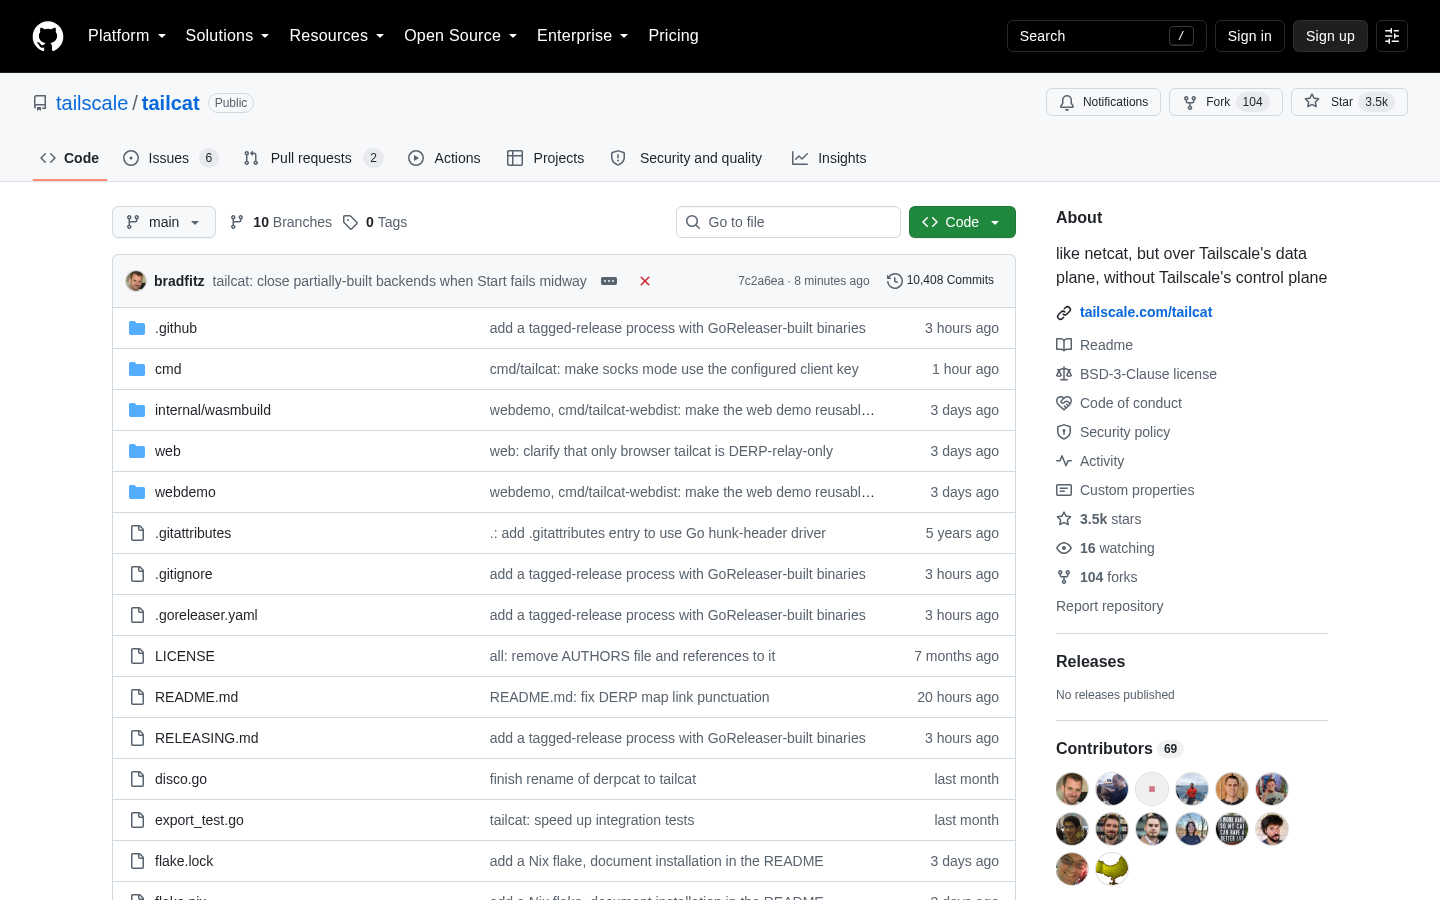Click the cmd folder icon

(x=137, y=369)
